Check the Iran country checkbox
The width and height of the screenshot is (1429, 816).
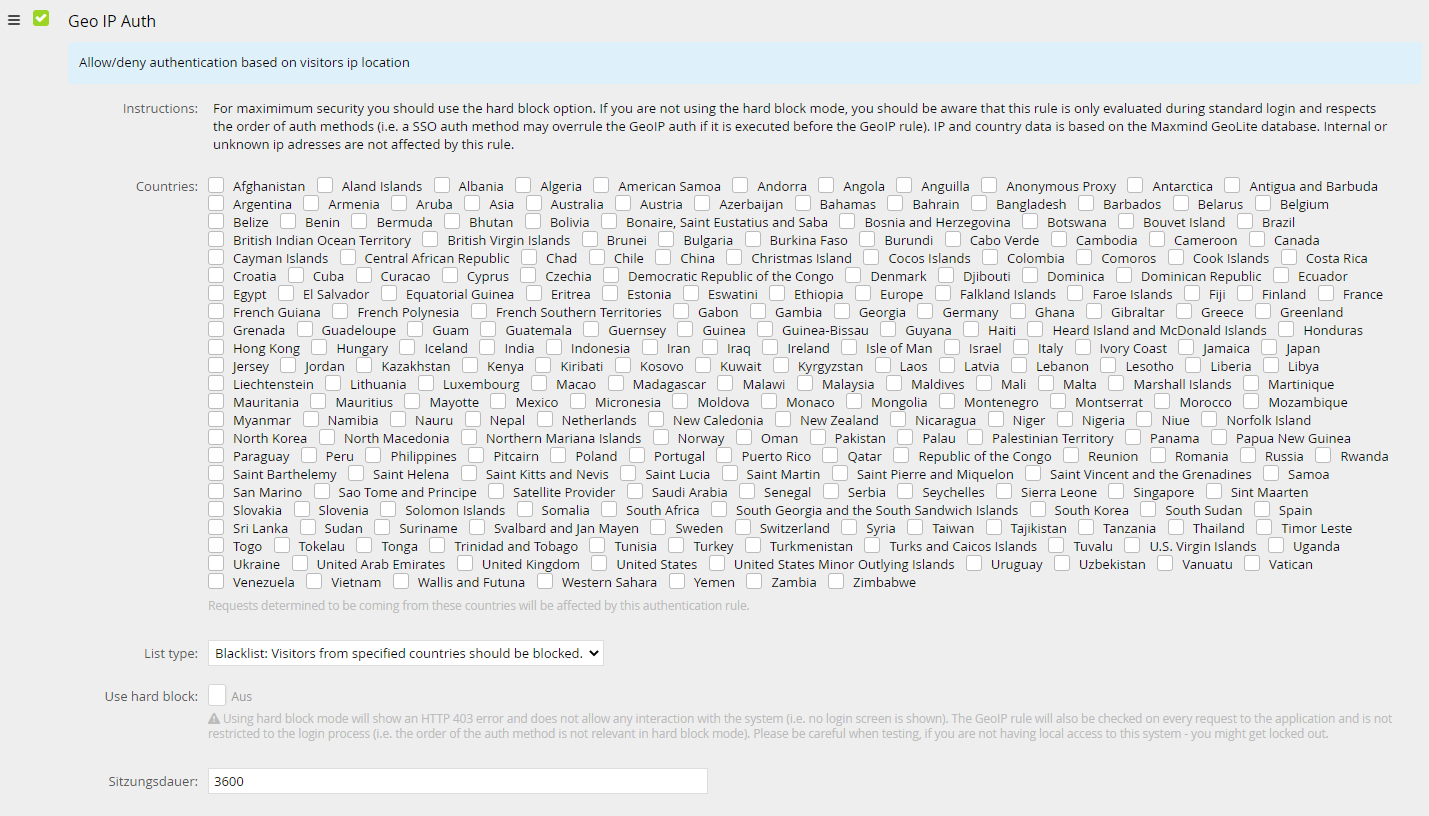(x=650, y=347)
